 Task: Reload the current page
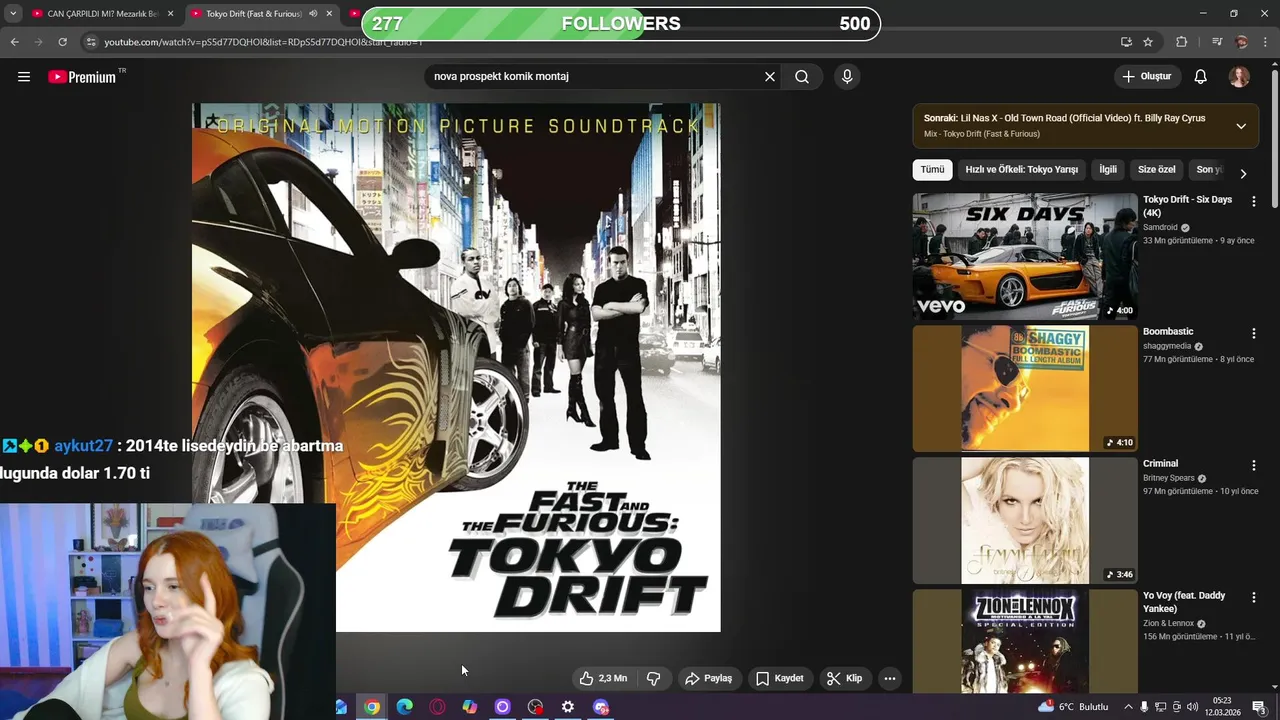pos(62,42)
